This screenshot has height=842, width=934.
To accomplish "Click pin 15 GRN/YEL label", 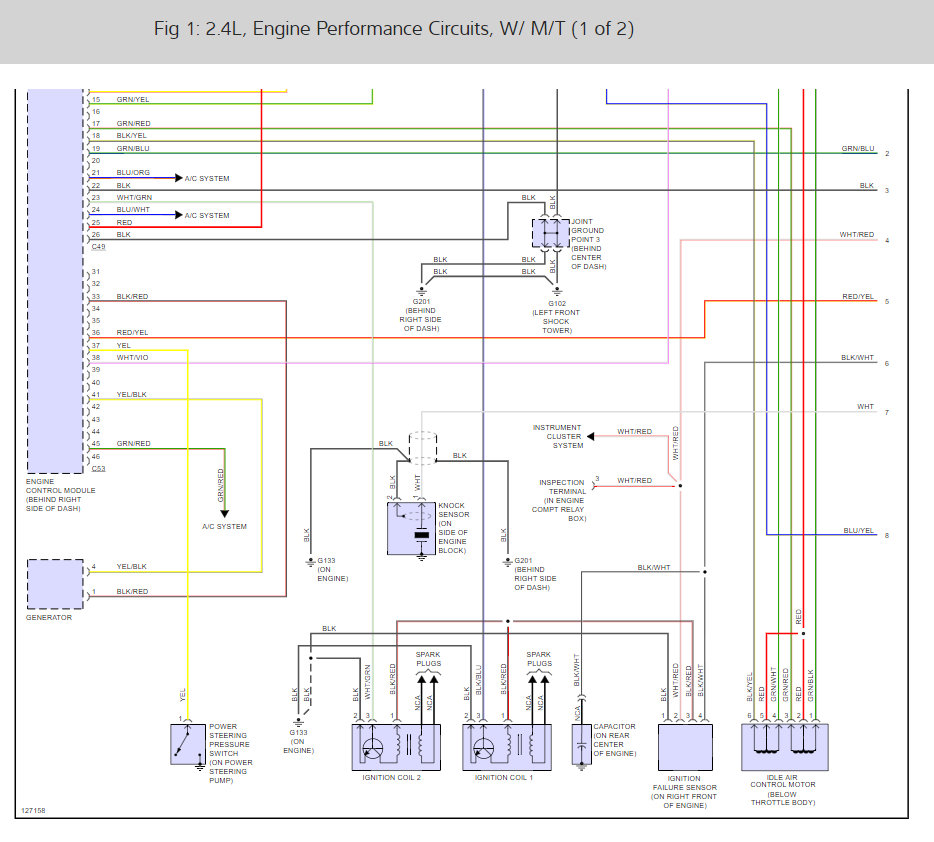I will 133,99.
